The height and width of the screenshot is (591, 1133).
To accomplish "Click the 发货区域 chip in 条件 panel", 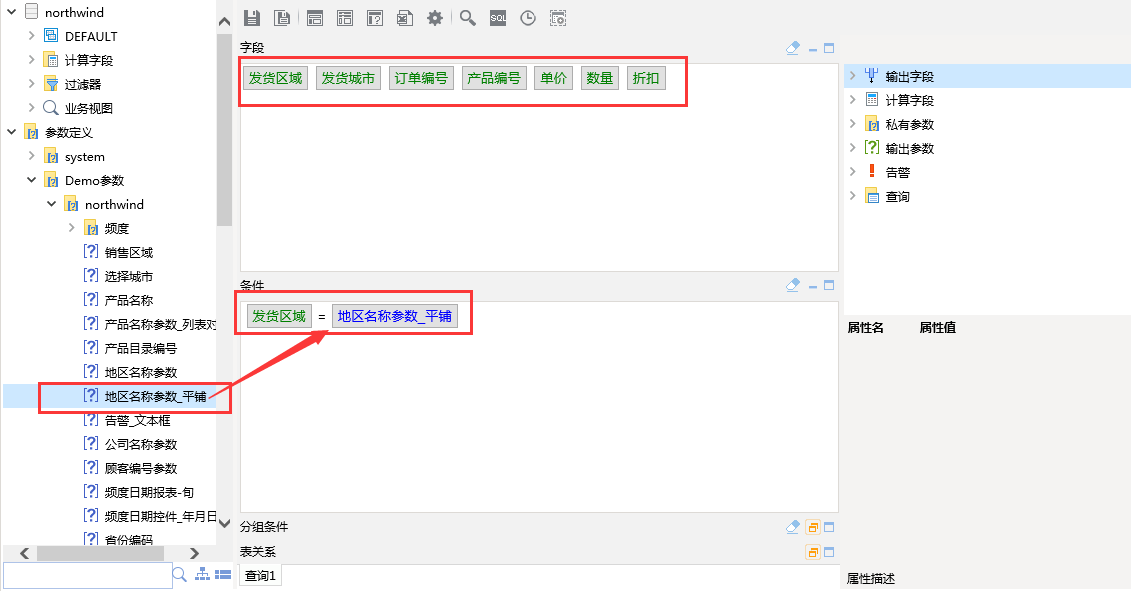I will tap(279, 316).
